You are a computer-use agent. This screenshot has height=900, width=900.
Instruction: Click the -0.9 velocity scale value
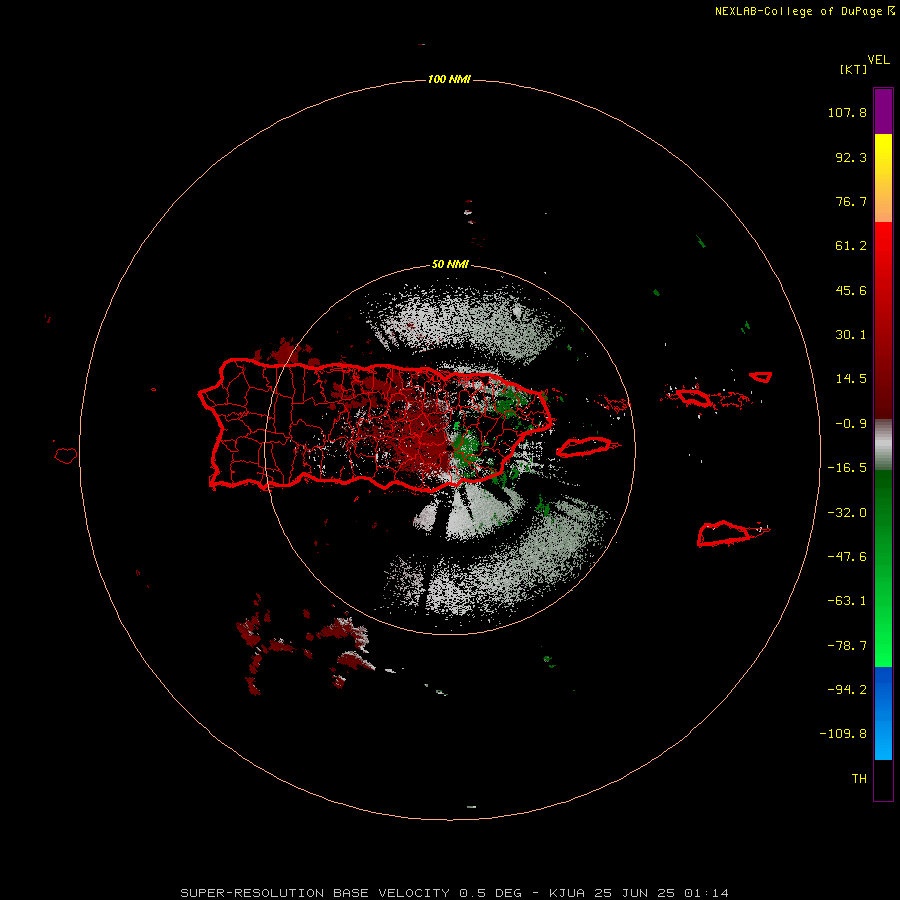click(x=851, y=424)
